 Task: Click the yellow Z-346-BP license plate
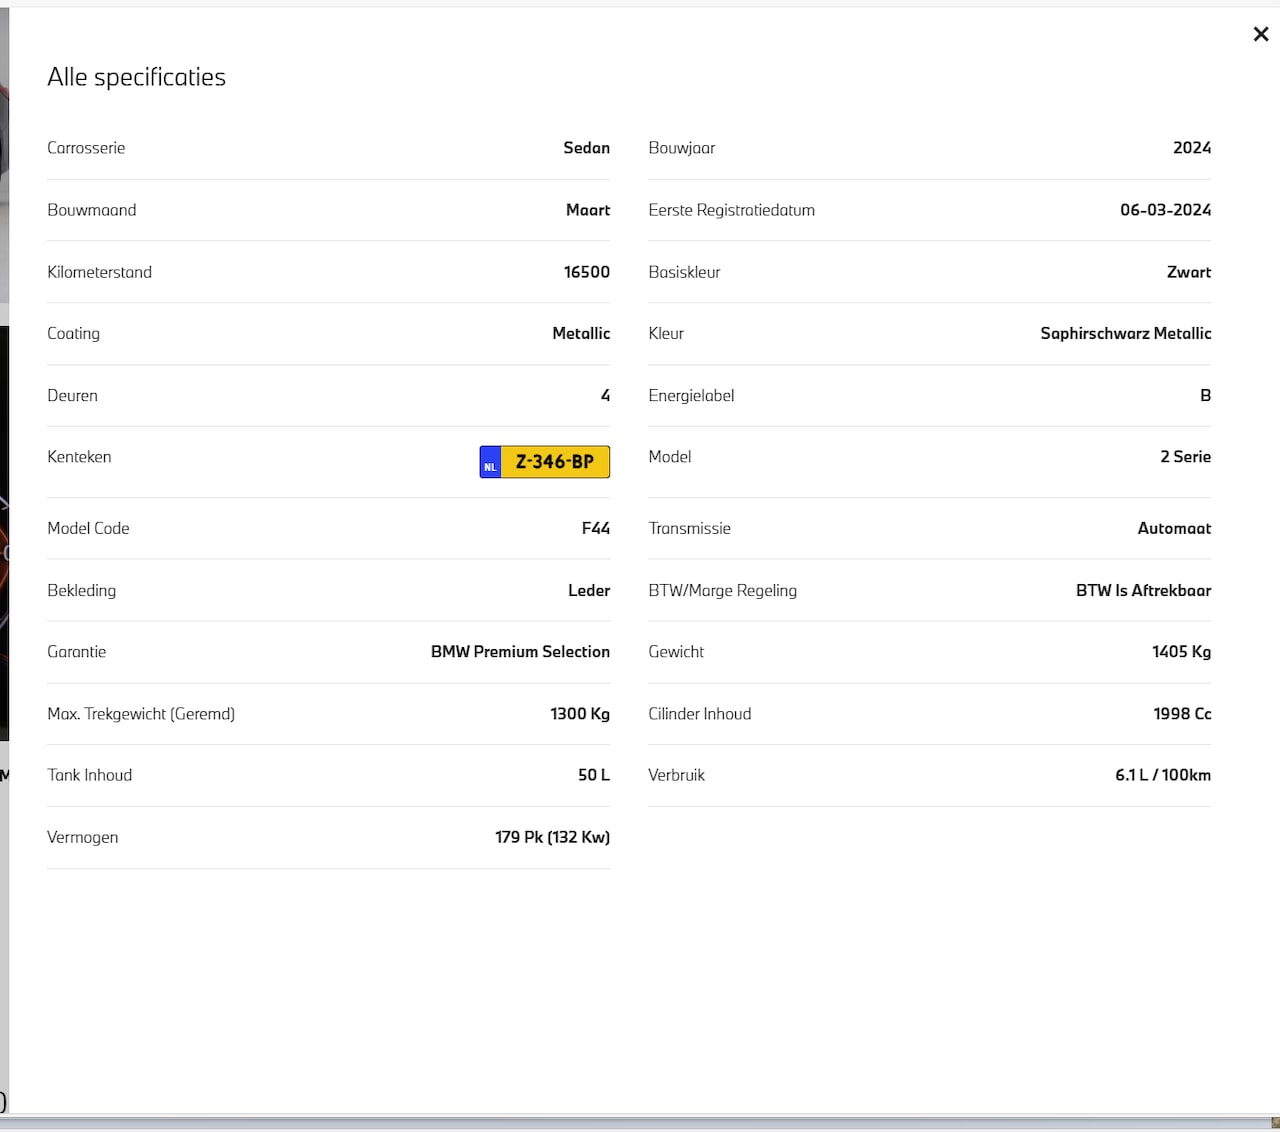tap(555, 462)
